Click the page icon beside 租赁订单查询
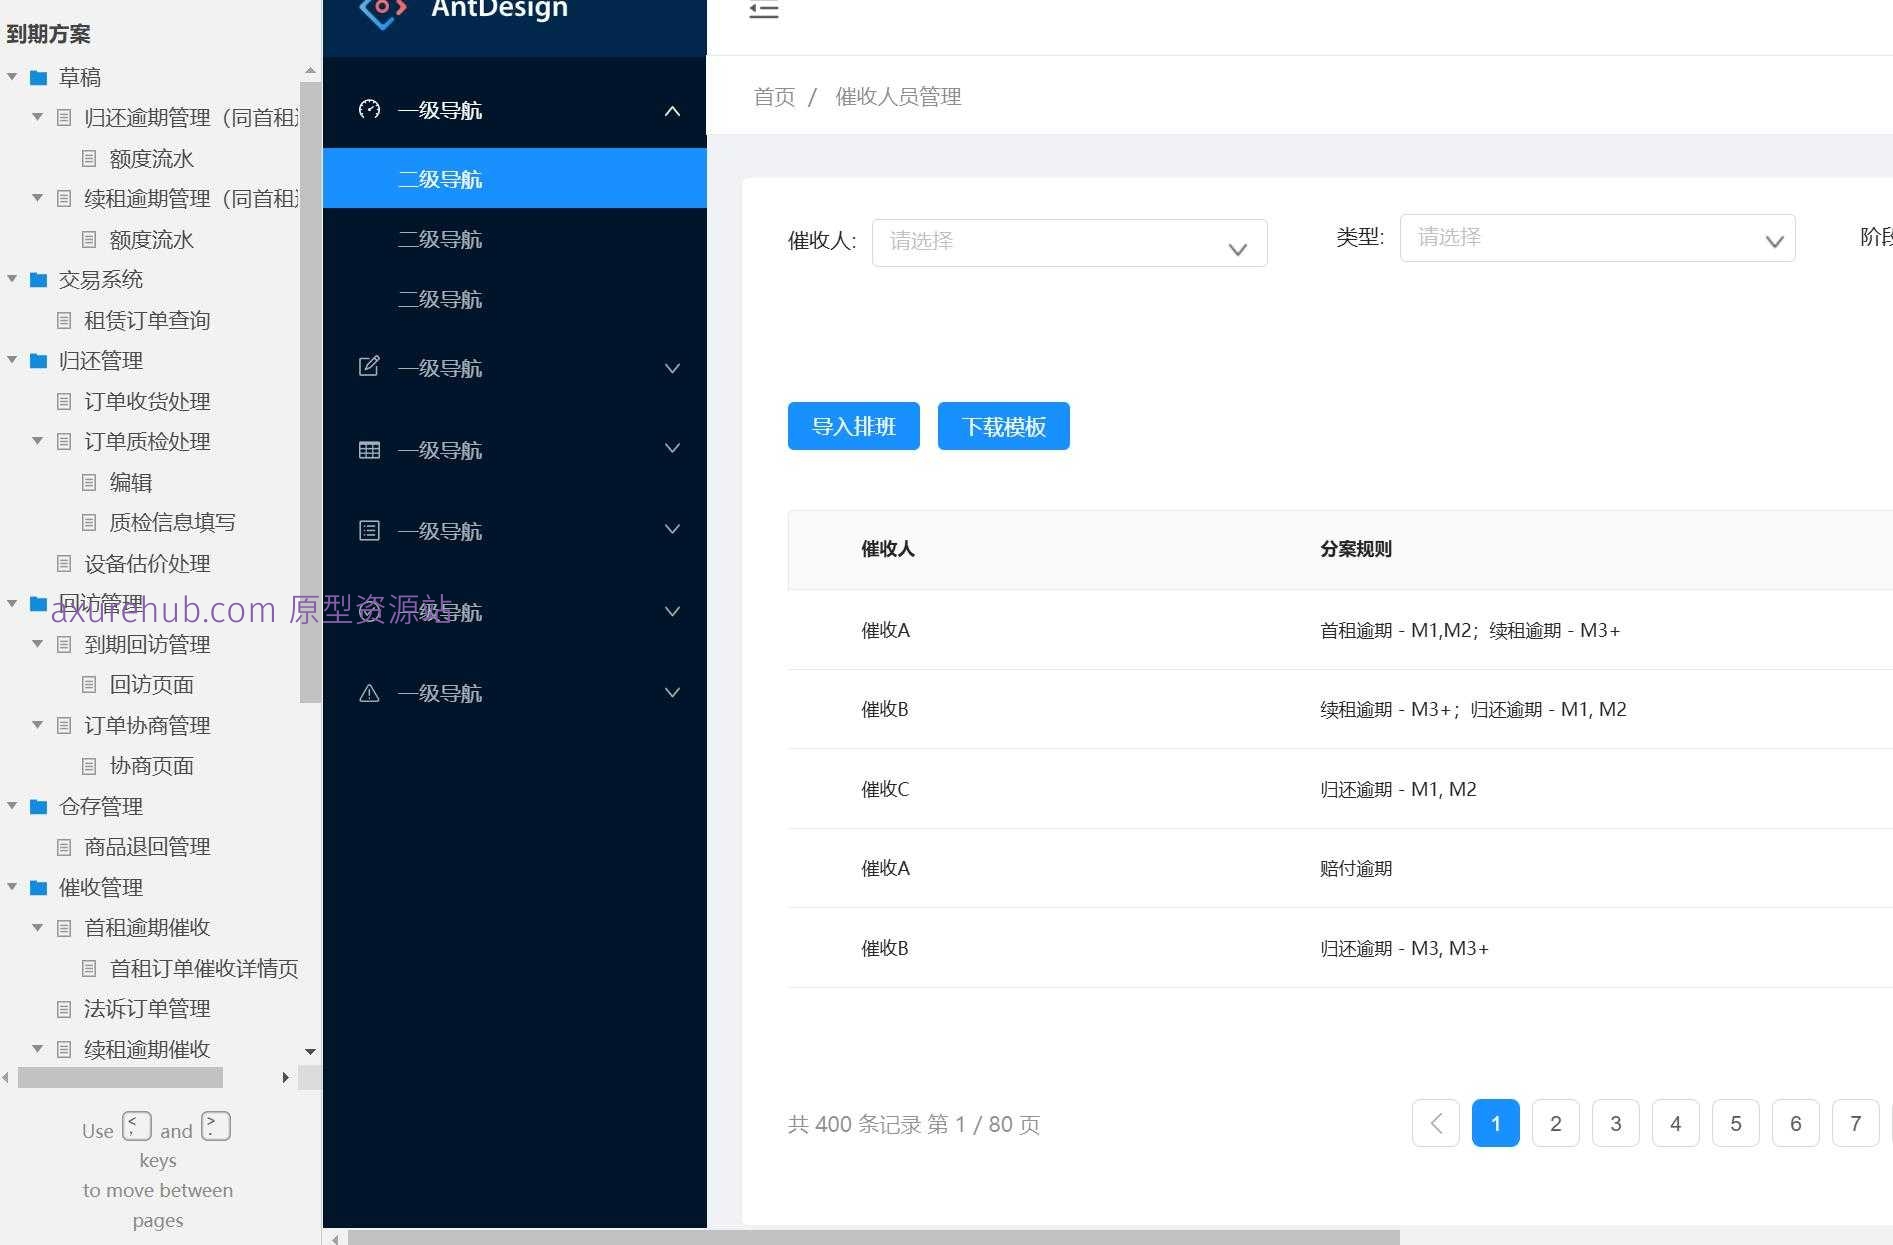The height and width of the screenshot is (1245, 1893). pyautogui.click(x=63, y=320)
